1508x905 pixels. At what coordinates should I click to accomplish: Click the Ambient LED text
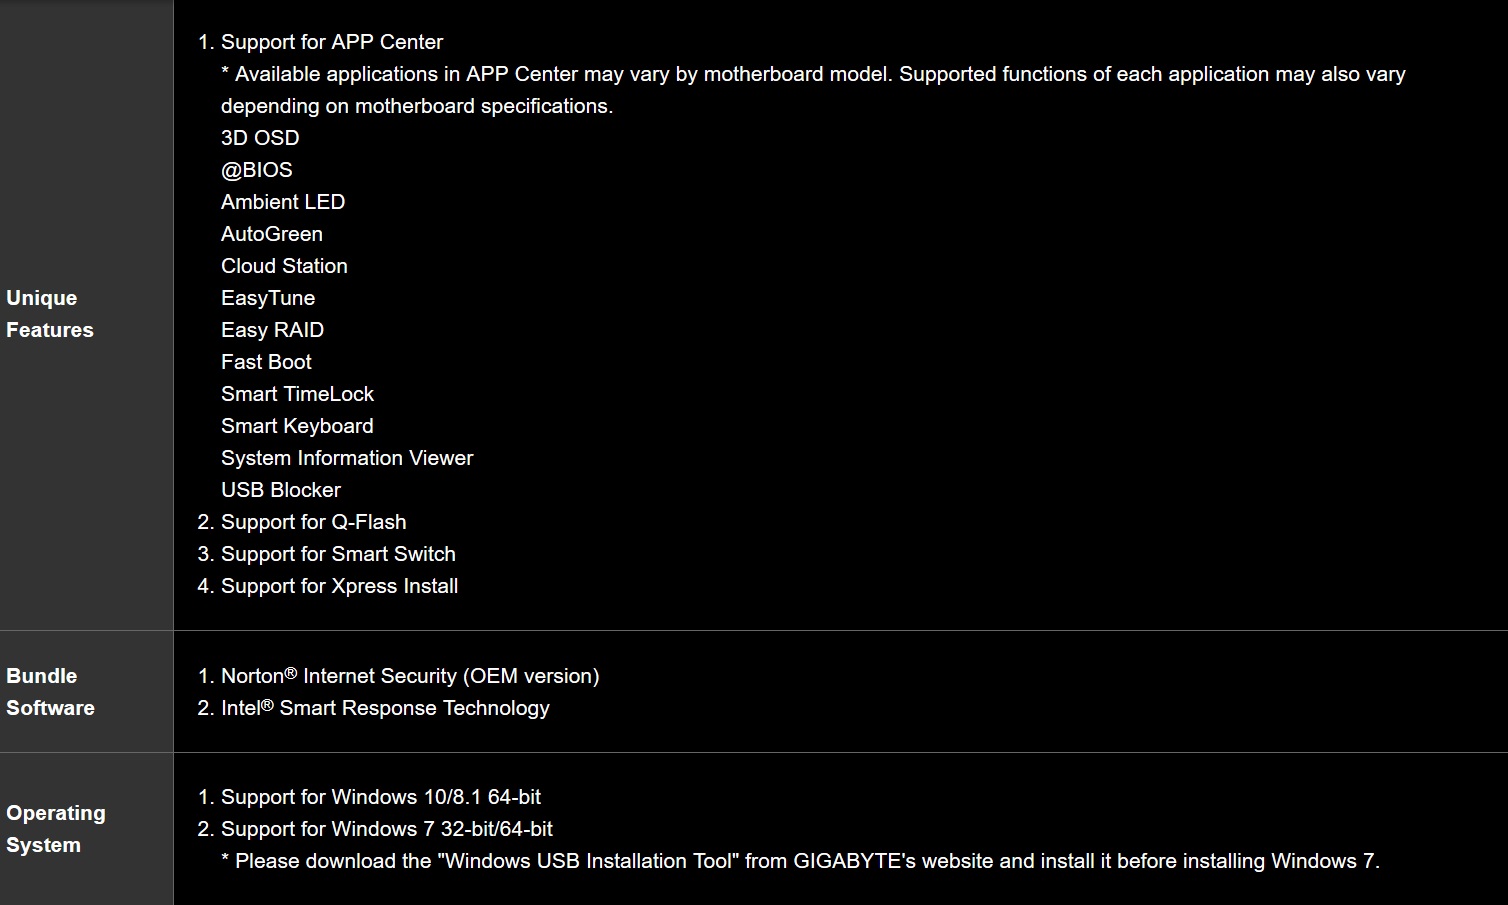[x=283, y=202]
